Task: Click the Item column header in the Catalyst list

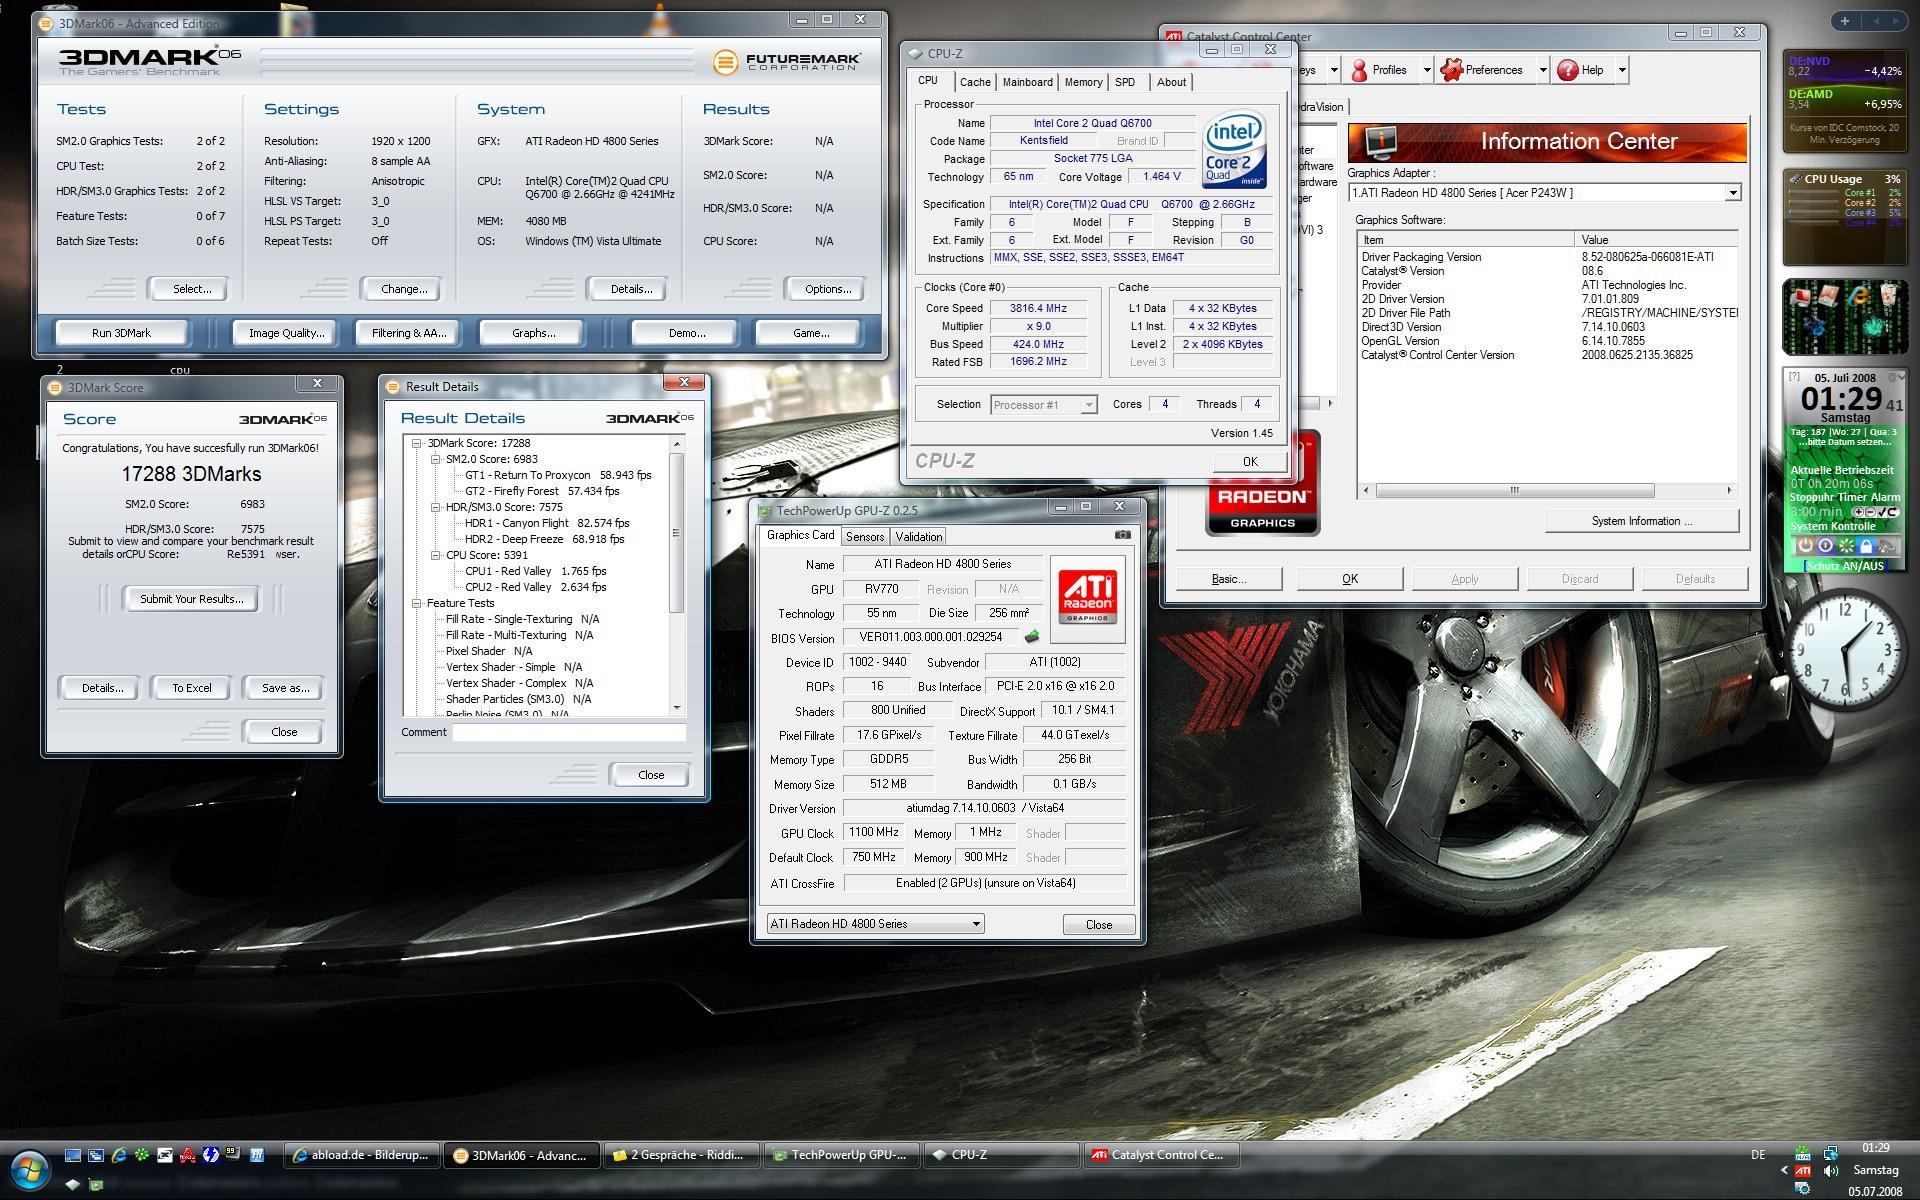Action: (1465, 240)
